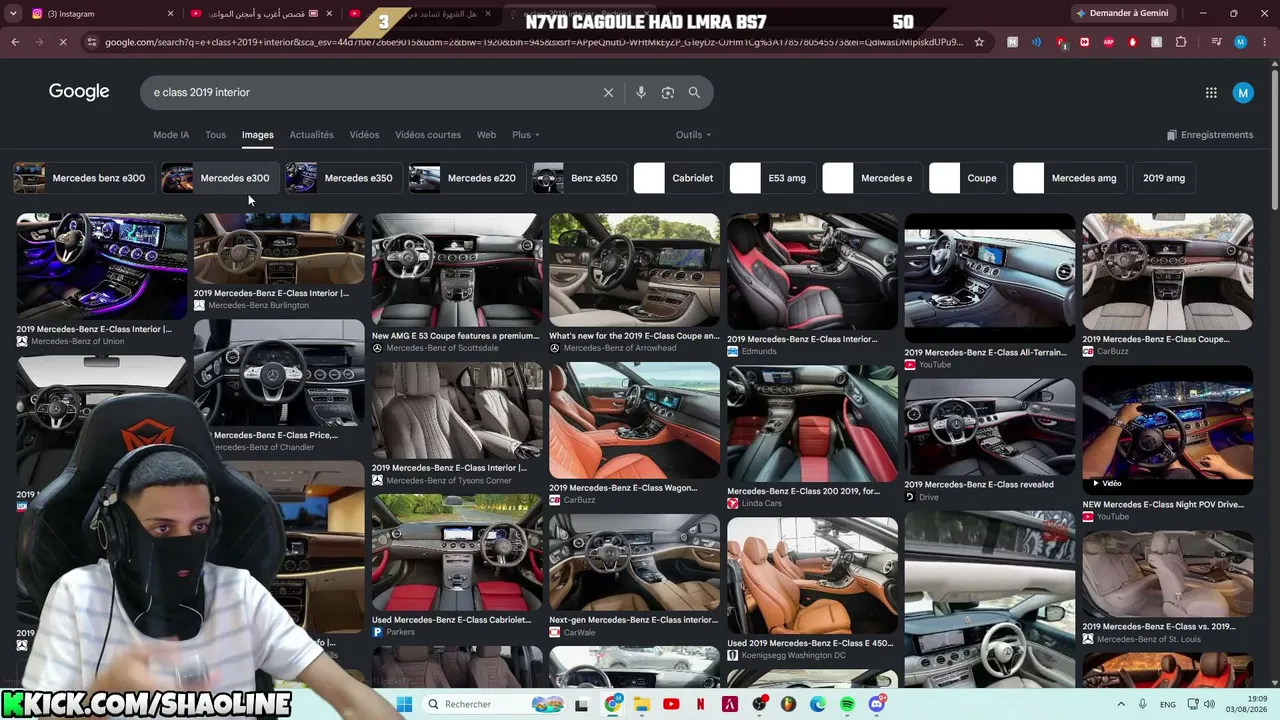Bookmark this page with the star icon
1280x720 pixels.
click(x=979, y=42)
